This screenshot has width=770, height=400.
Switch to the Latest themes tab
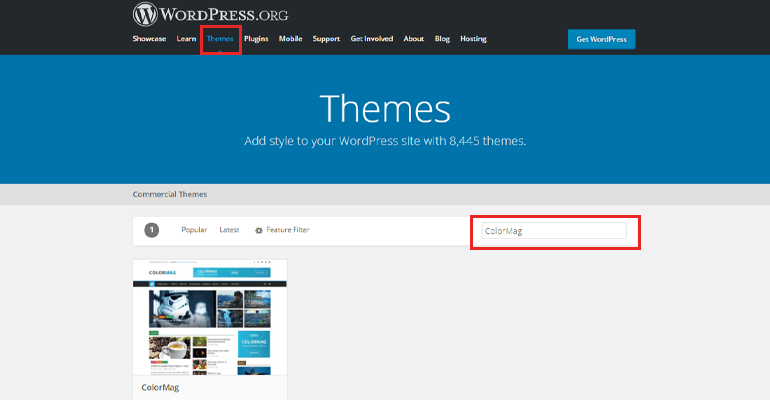tap(229, 230)
